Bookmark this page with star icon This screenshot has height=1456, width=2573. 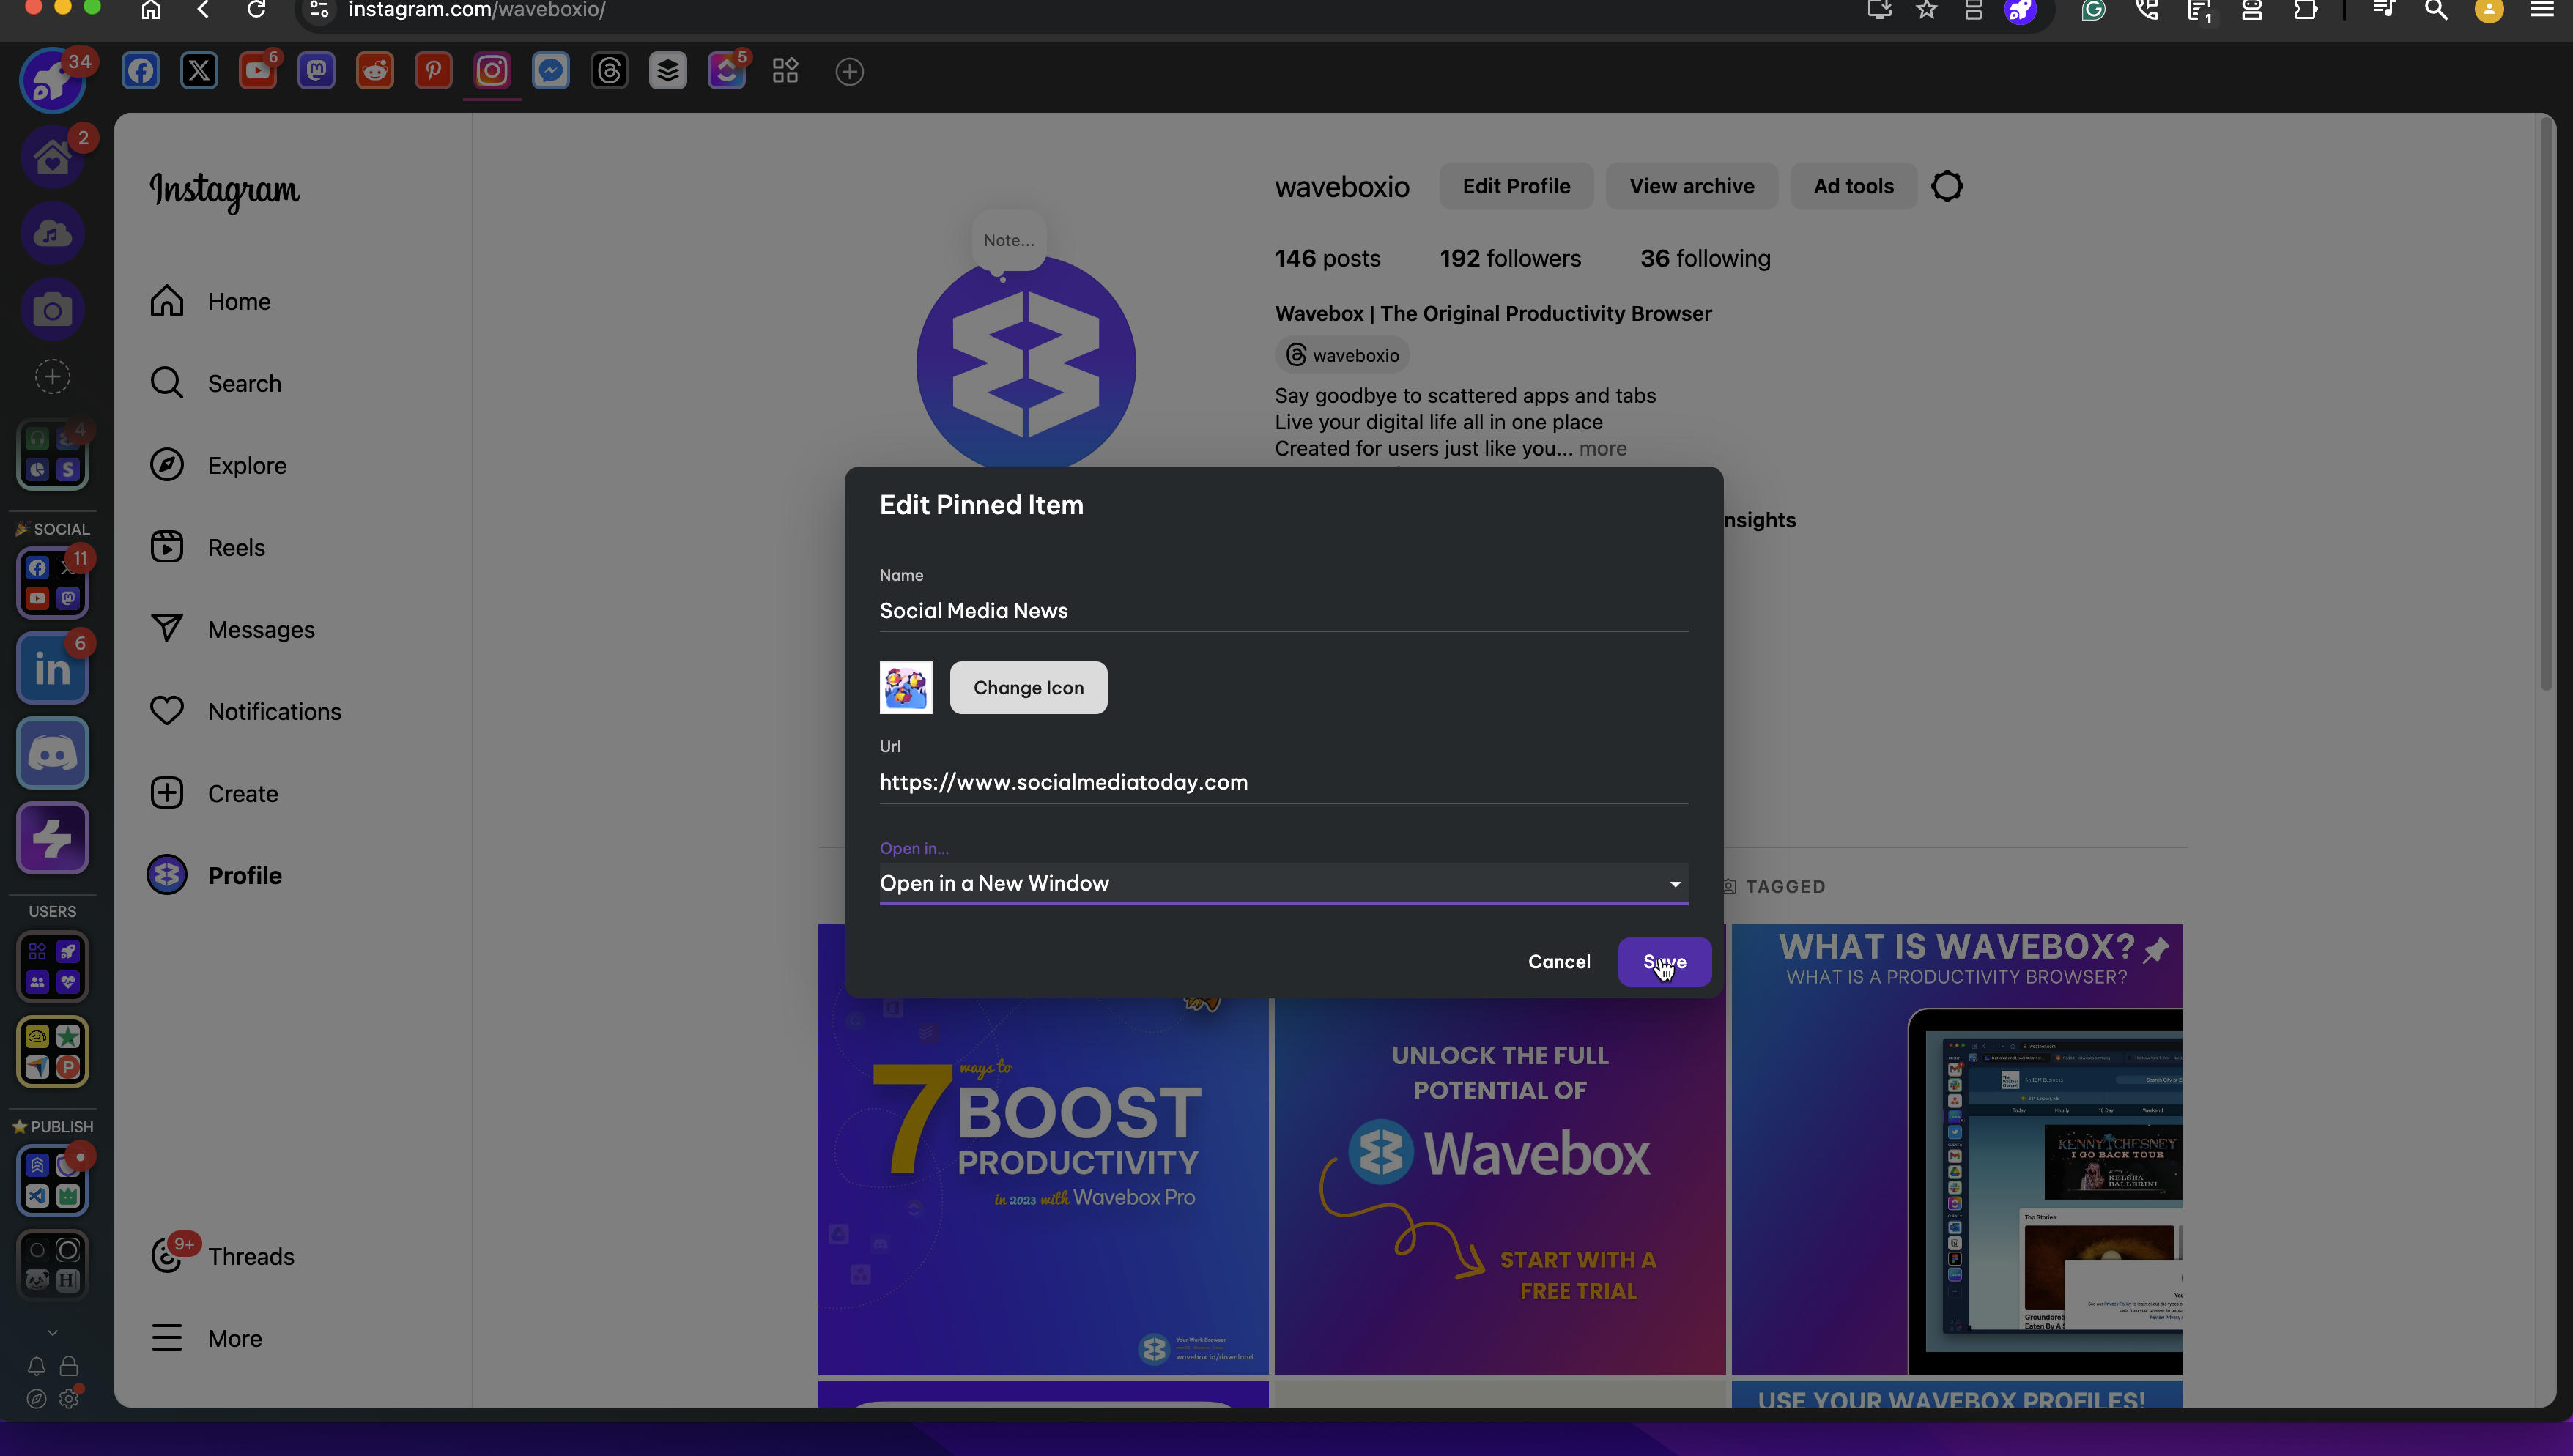(1926, 10)
